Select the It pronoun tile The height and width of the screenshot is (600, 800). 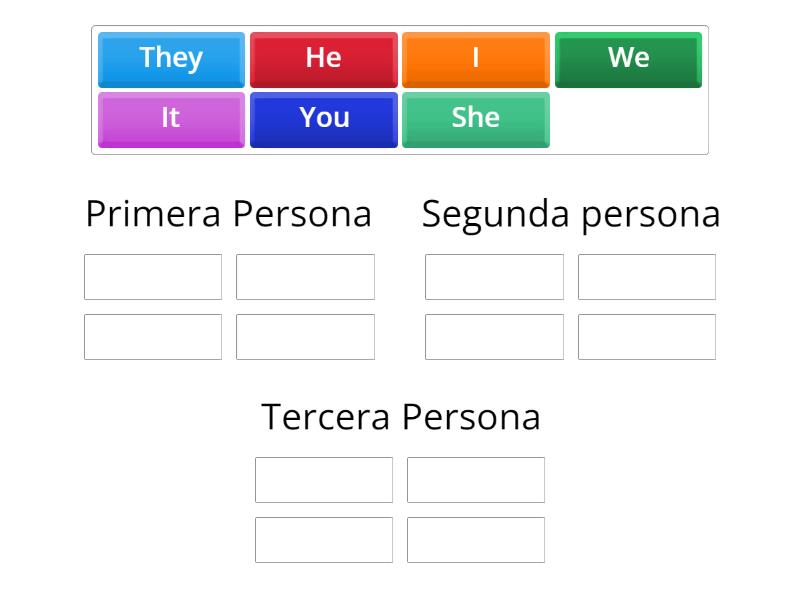pyautogui.click(x=170, y=118)
